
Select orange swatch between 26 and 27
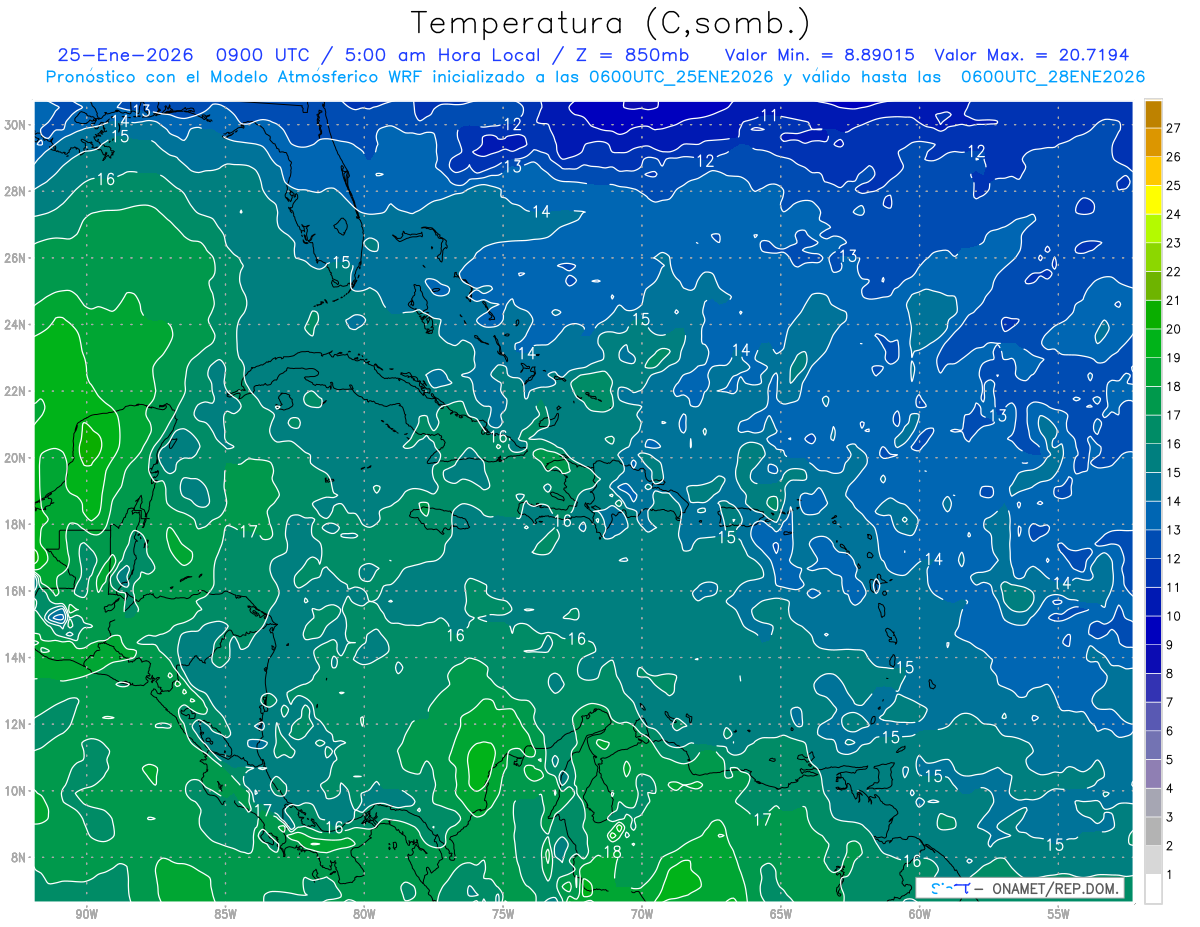point(1153,143)
